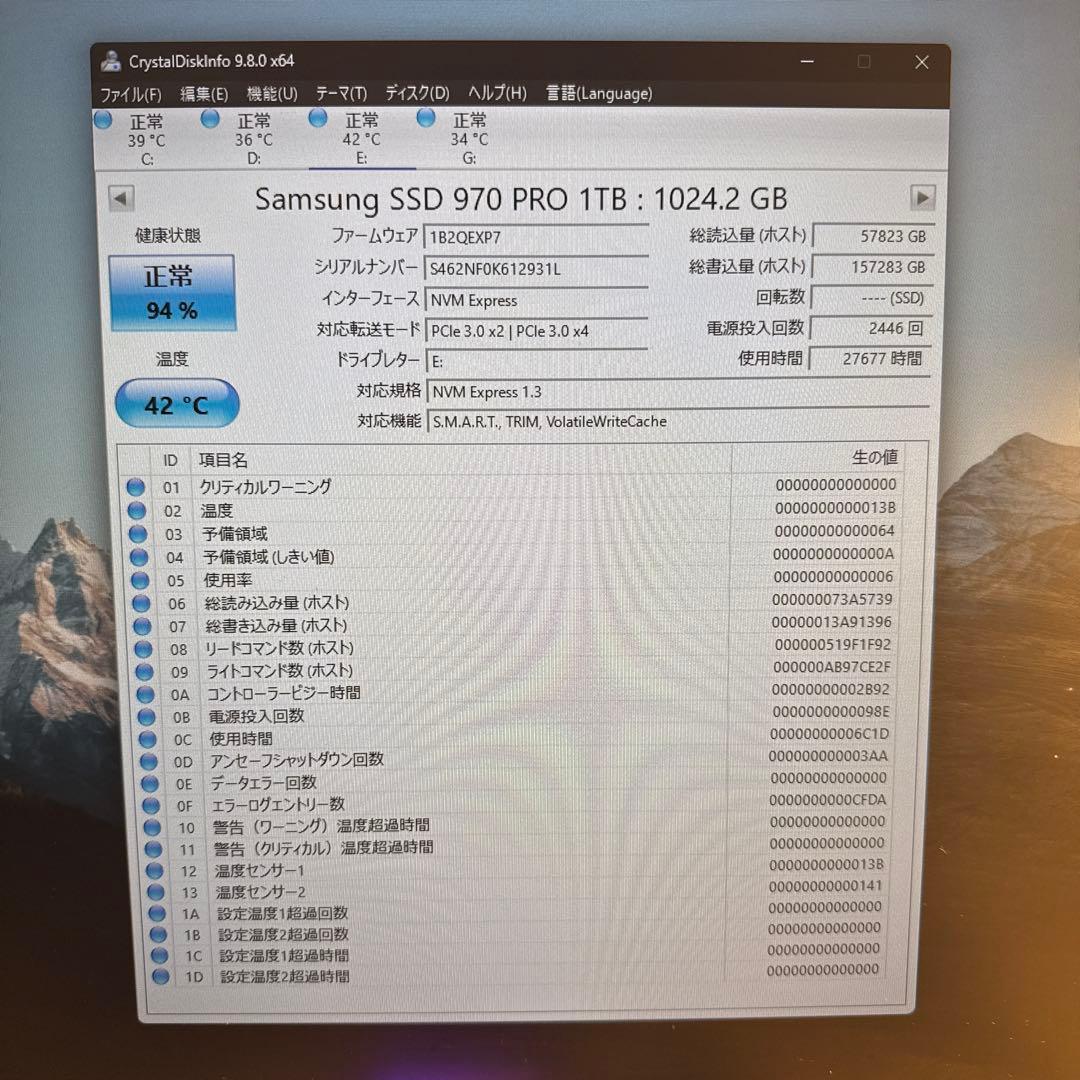Click the 42 °C temperature button

pyautogui.click(x=176, y=404)
